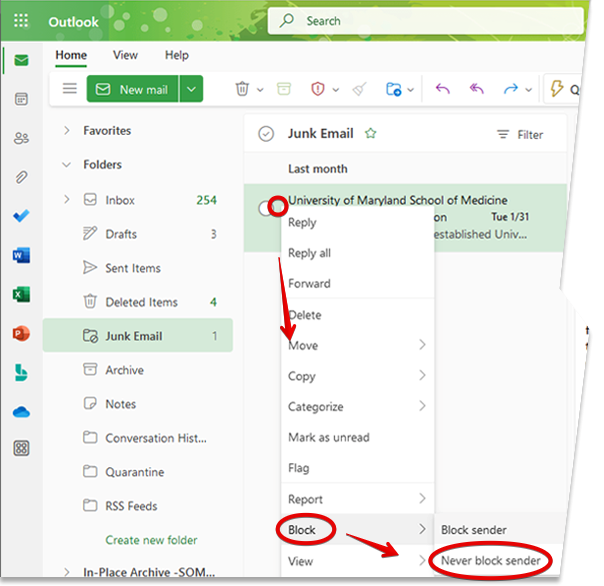Open the Filter options for messages
This screenshot has width=604, height=586.
pos(520,135)
